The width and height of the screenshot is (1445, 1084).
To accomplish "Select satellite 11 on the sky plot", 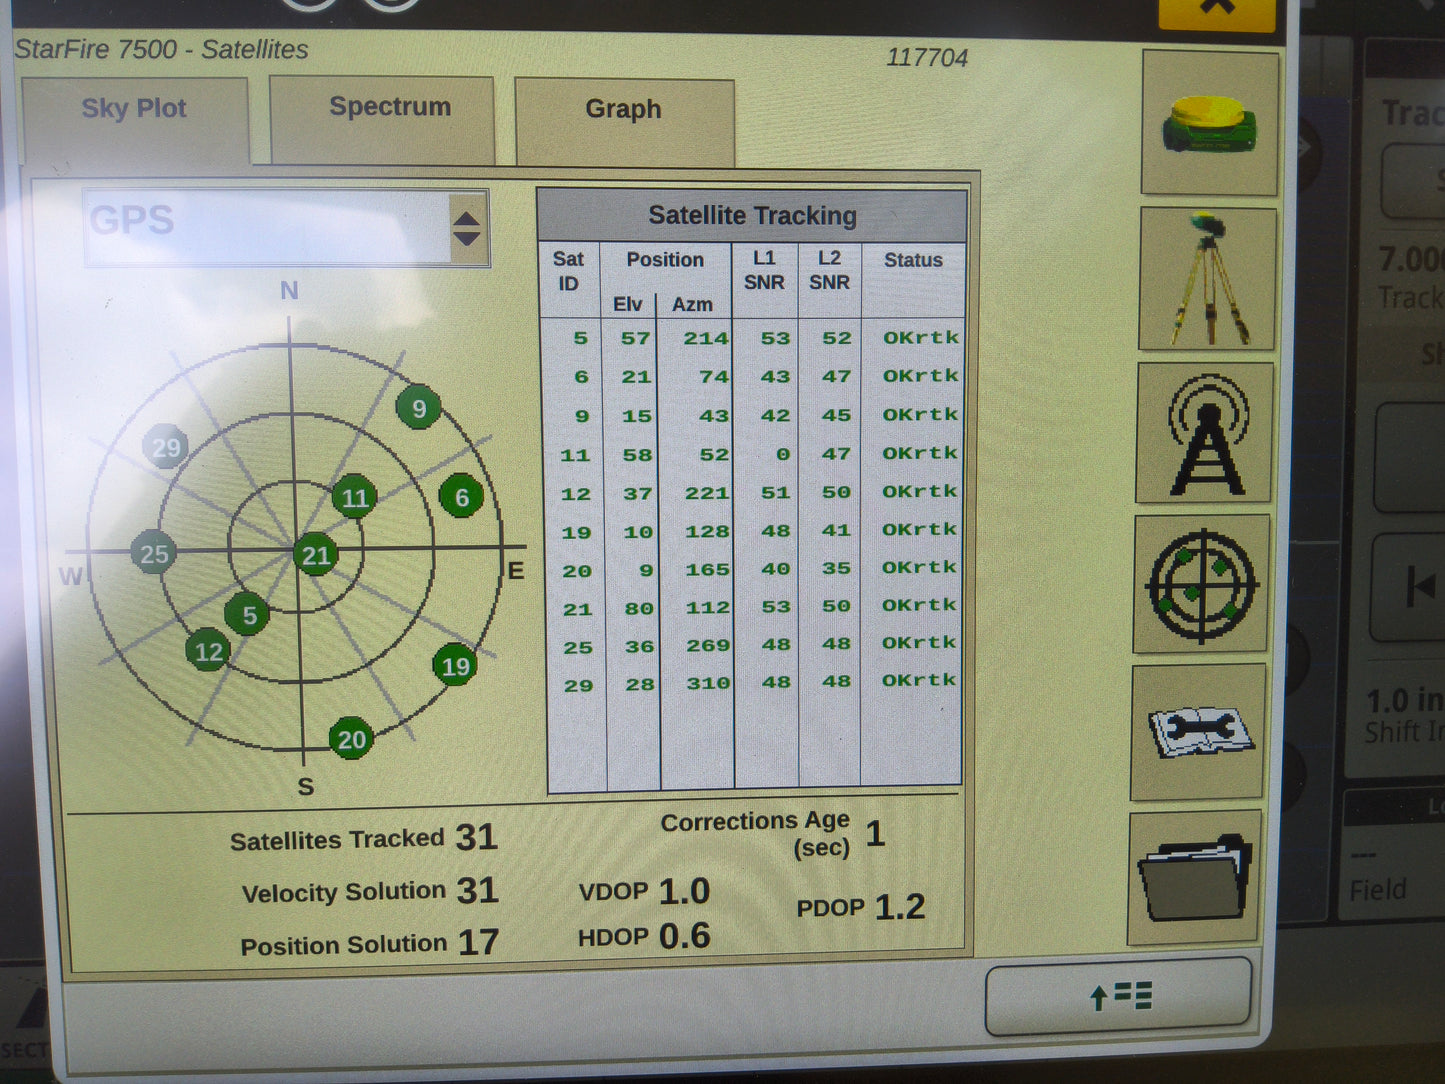I will pyautogui.click(x=354, y=498).
